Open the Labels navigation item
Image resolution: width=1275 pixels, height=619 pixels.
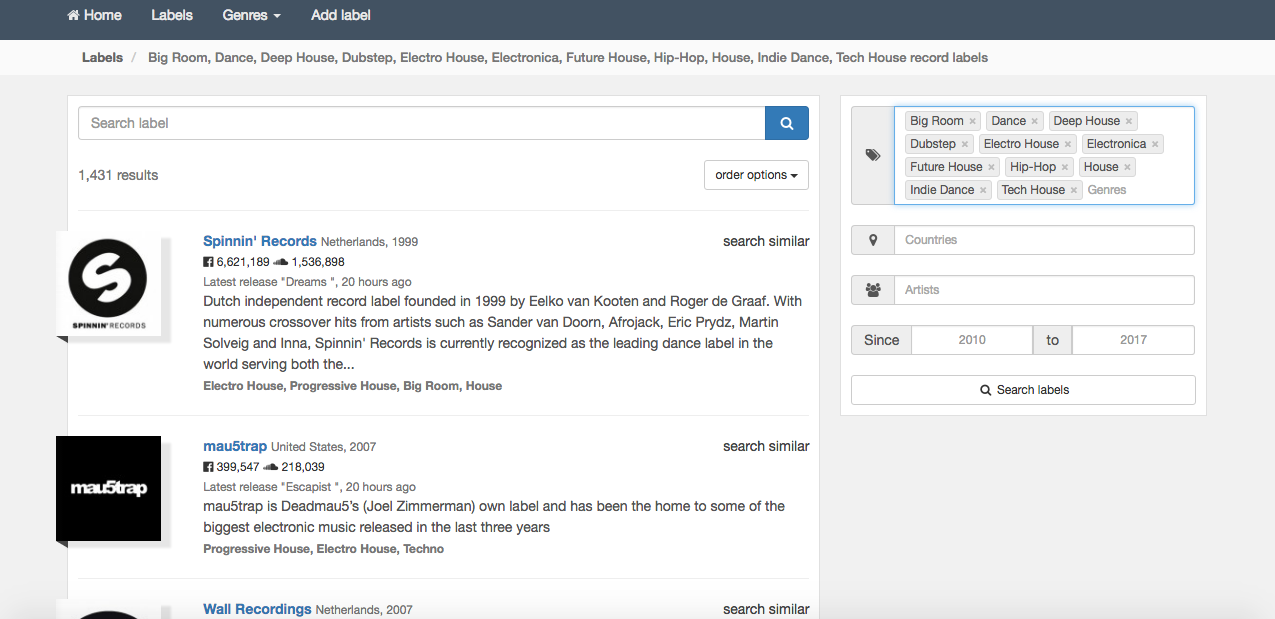tap(172, 15)
